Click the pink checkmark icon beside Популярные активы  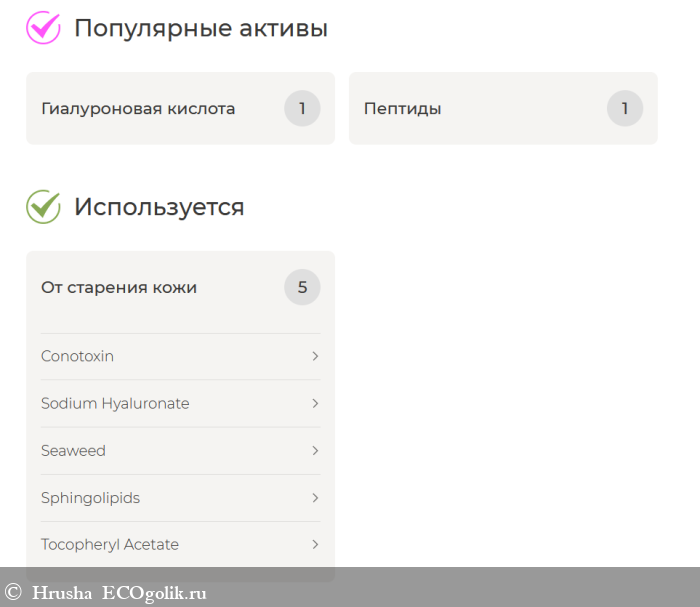[43, 27]
